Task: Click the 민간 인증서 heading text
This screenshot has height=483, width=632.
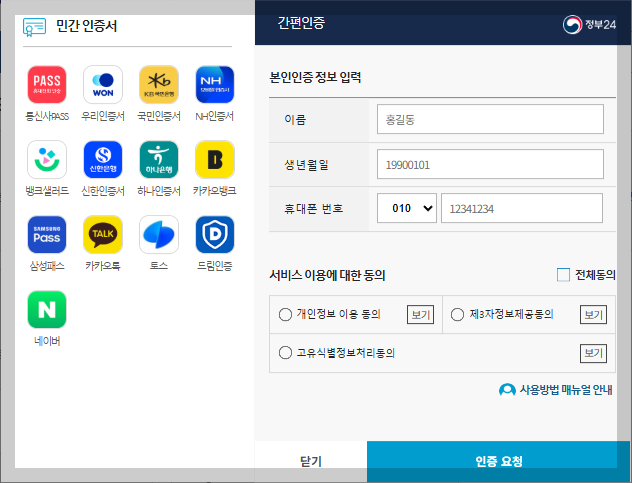Action: (x=87, y=26)
